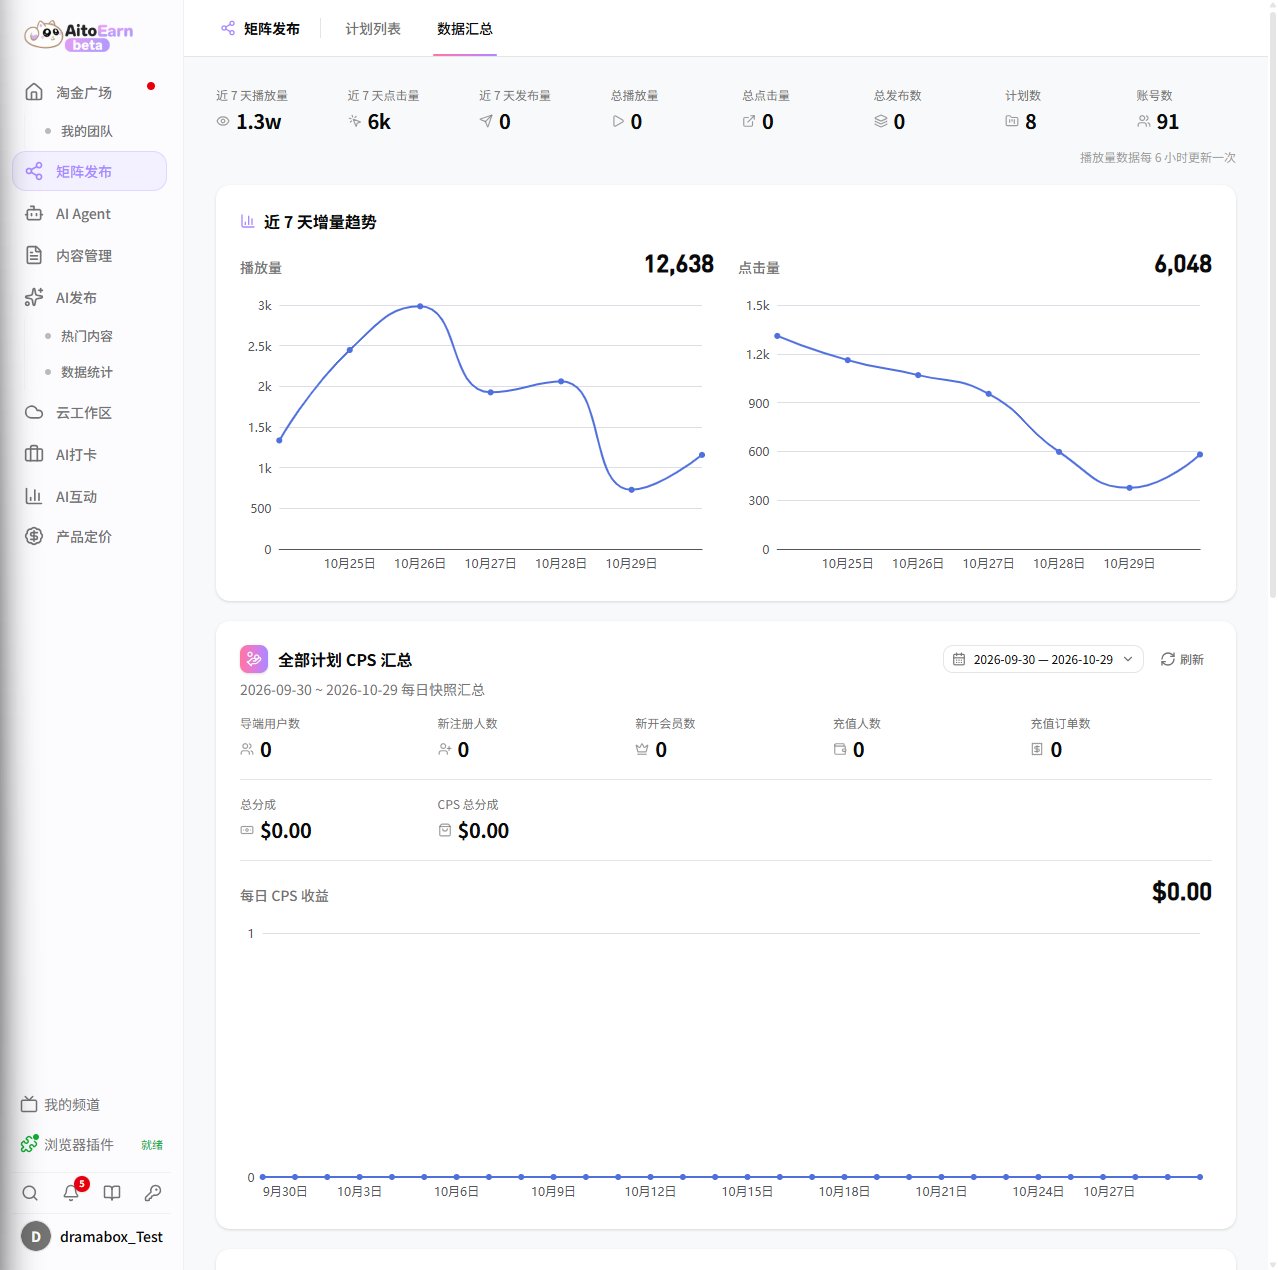Click the 近7天增量趋势 chart icon
The image size is (1278, 1270).
coord(247,222)
